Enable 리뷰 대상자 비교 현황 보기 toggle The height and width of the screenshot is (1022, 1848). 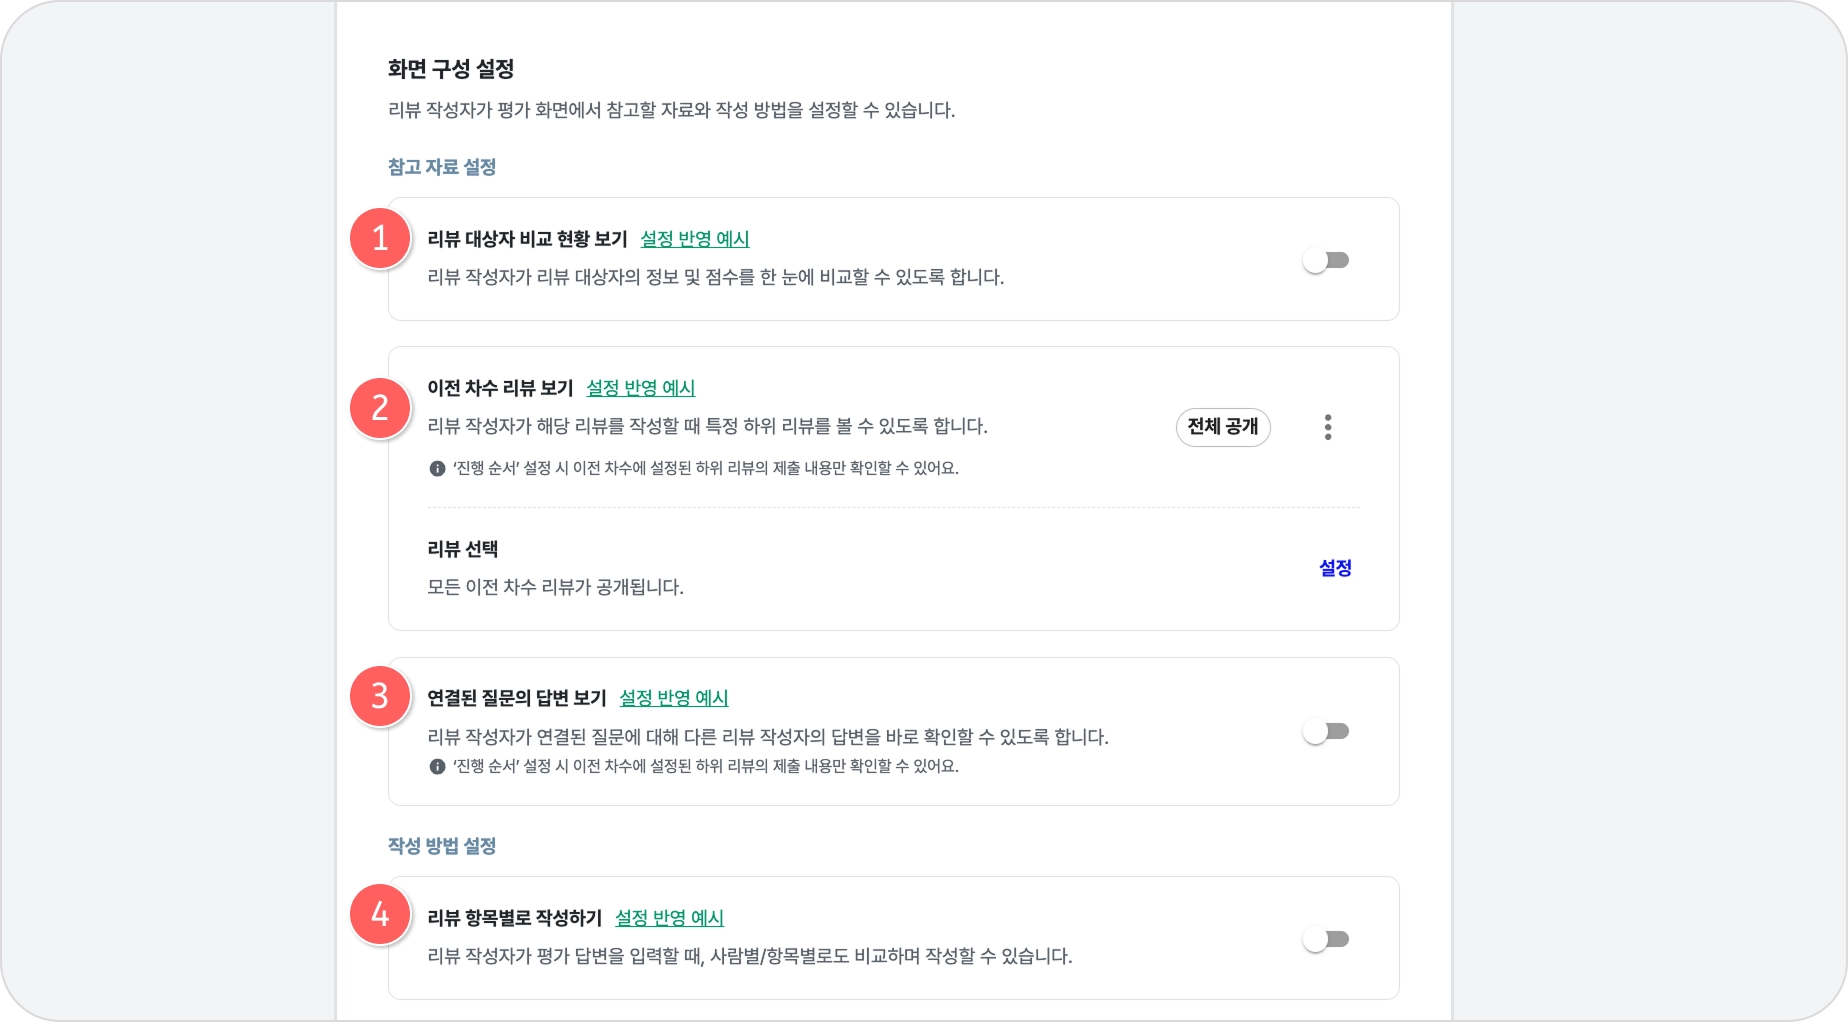coord(1326,261)
